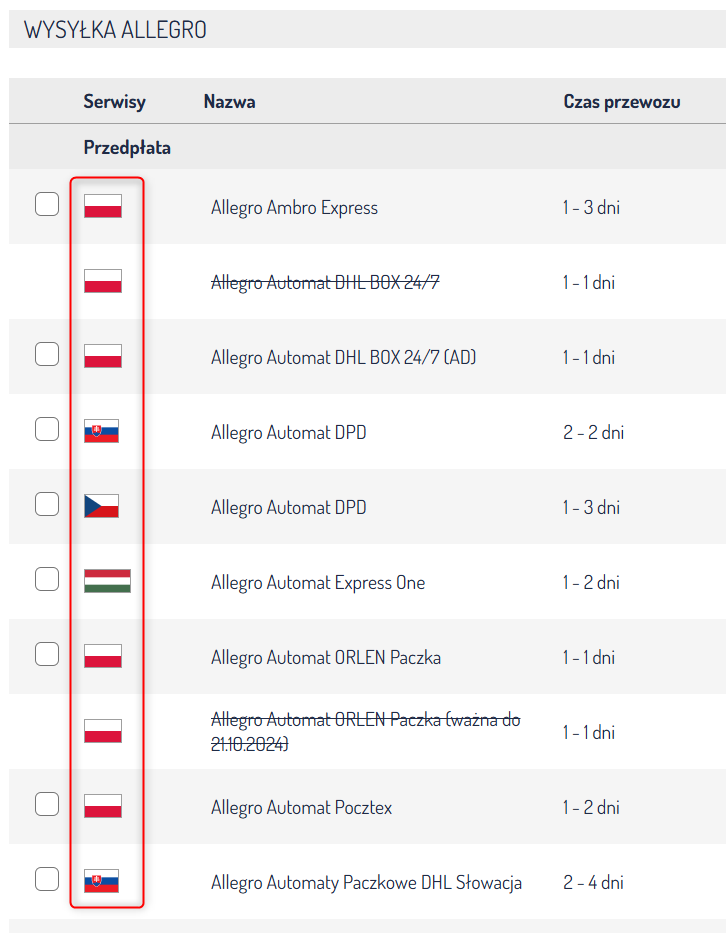726x933 pixels.
Task: Toggle checkbox for active Allegro Automat ORLEN Paczka
Action: point(47,654)
